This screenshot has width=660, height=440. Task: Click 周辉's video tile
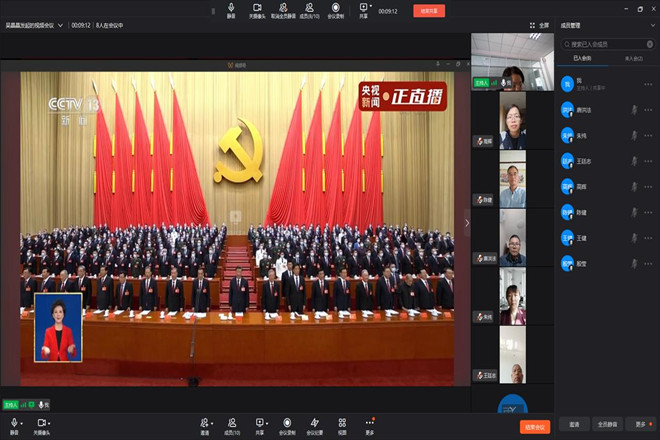[x=512, y=120]
